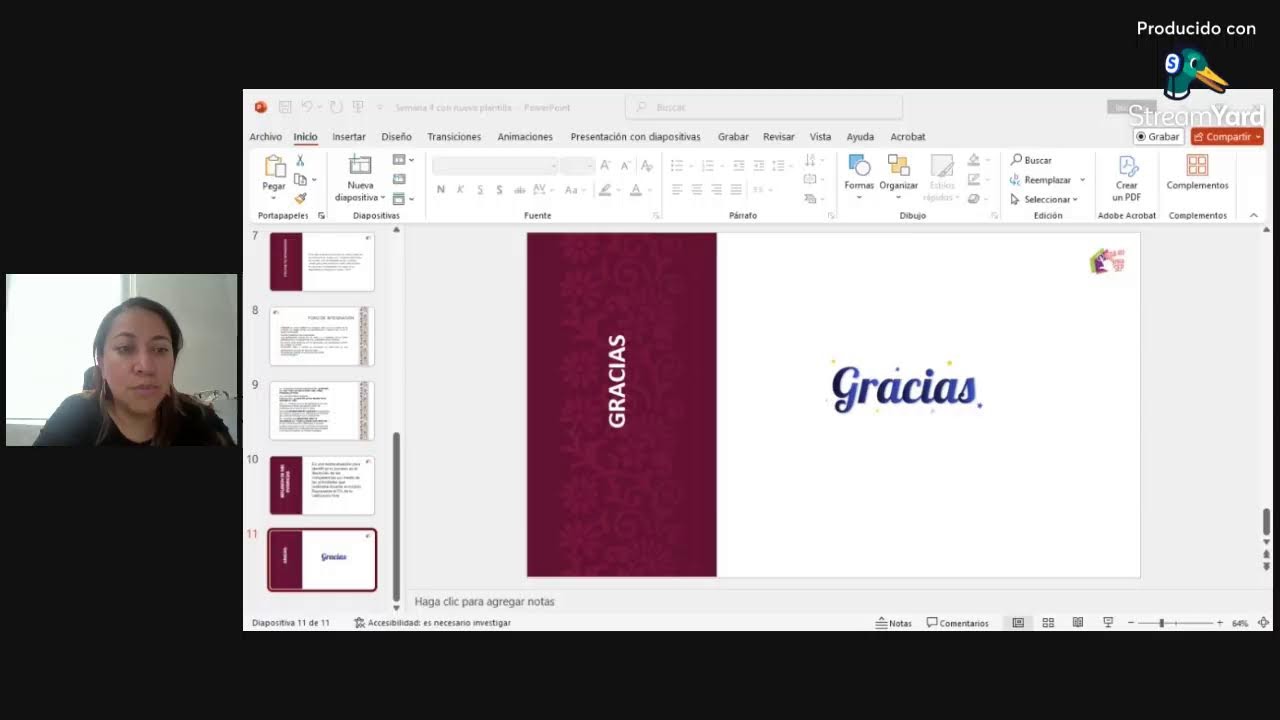
Task: Click the highlighter color icon in Fuente
Action: click(604, 189)
